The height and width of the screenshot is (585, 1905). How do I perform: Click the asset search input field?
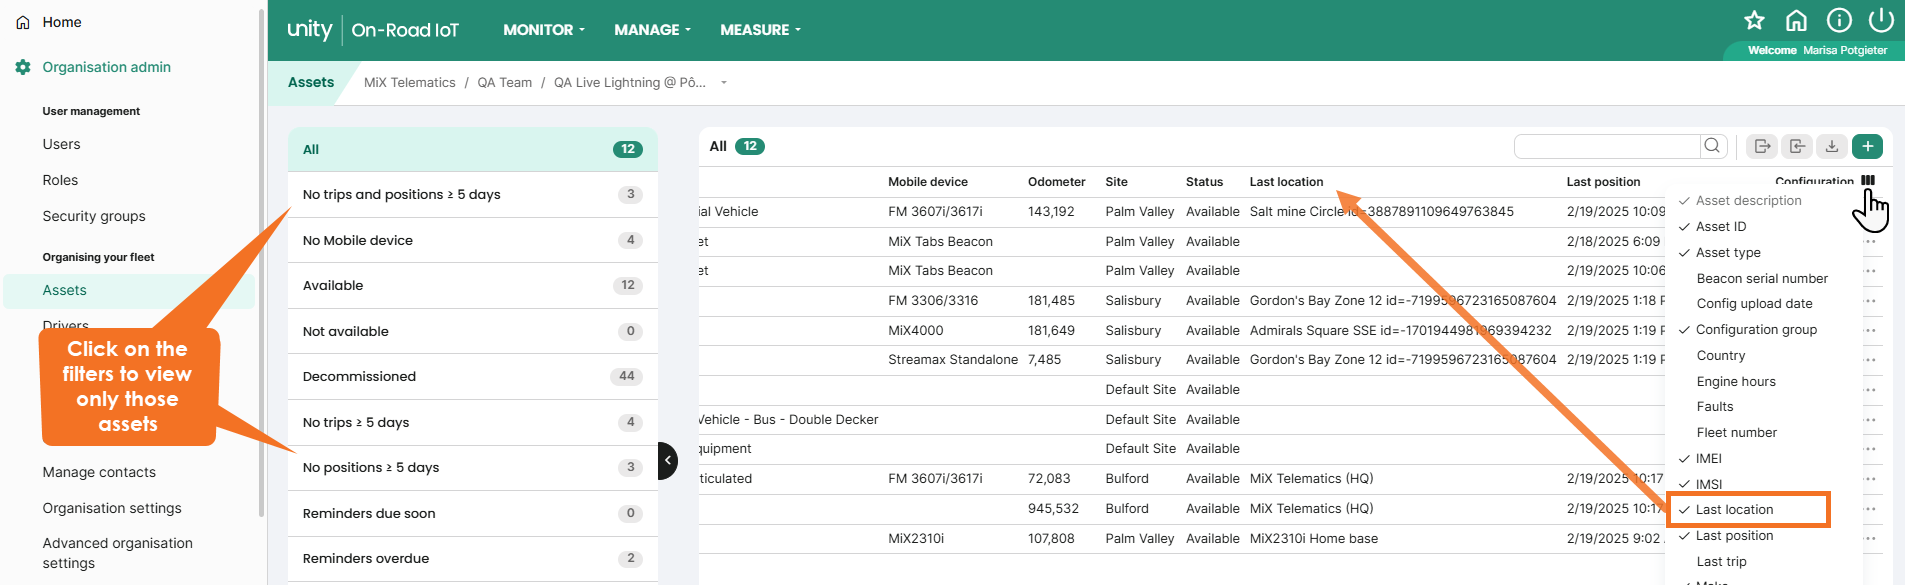click(1607, 146)
